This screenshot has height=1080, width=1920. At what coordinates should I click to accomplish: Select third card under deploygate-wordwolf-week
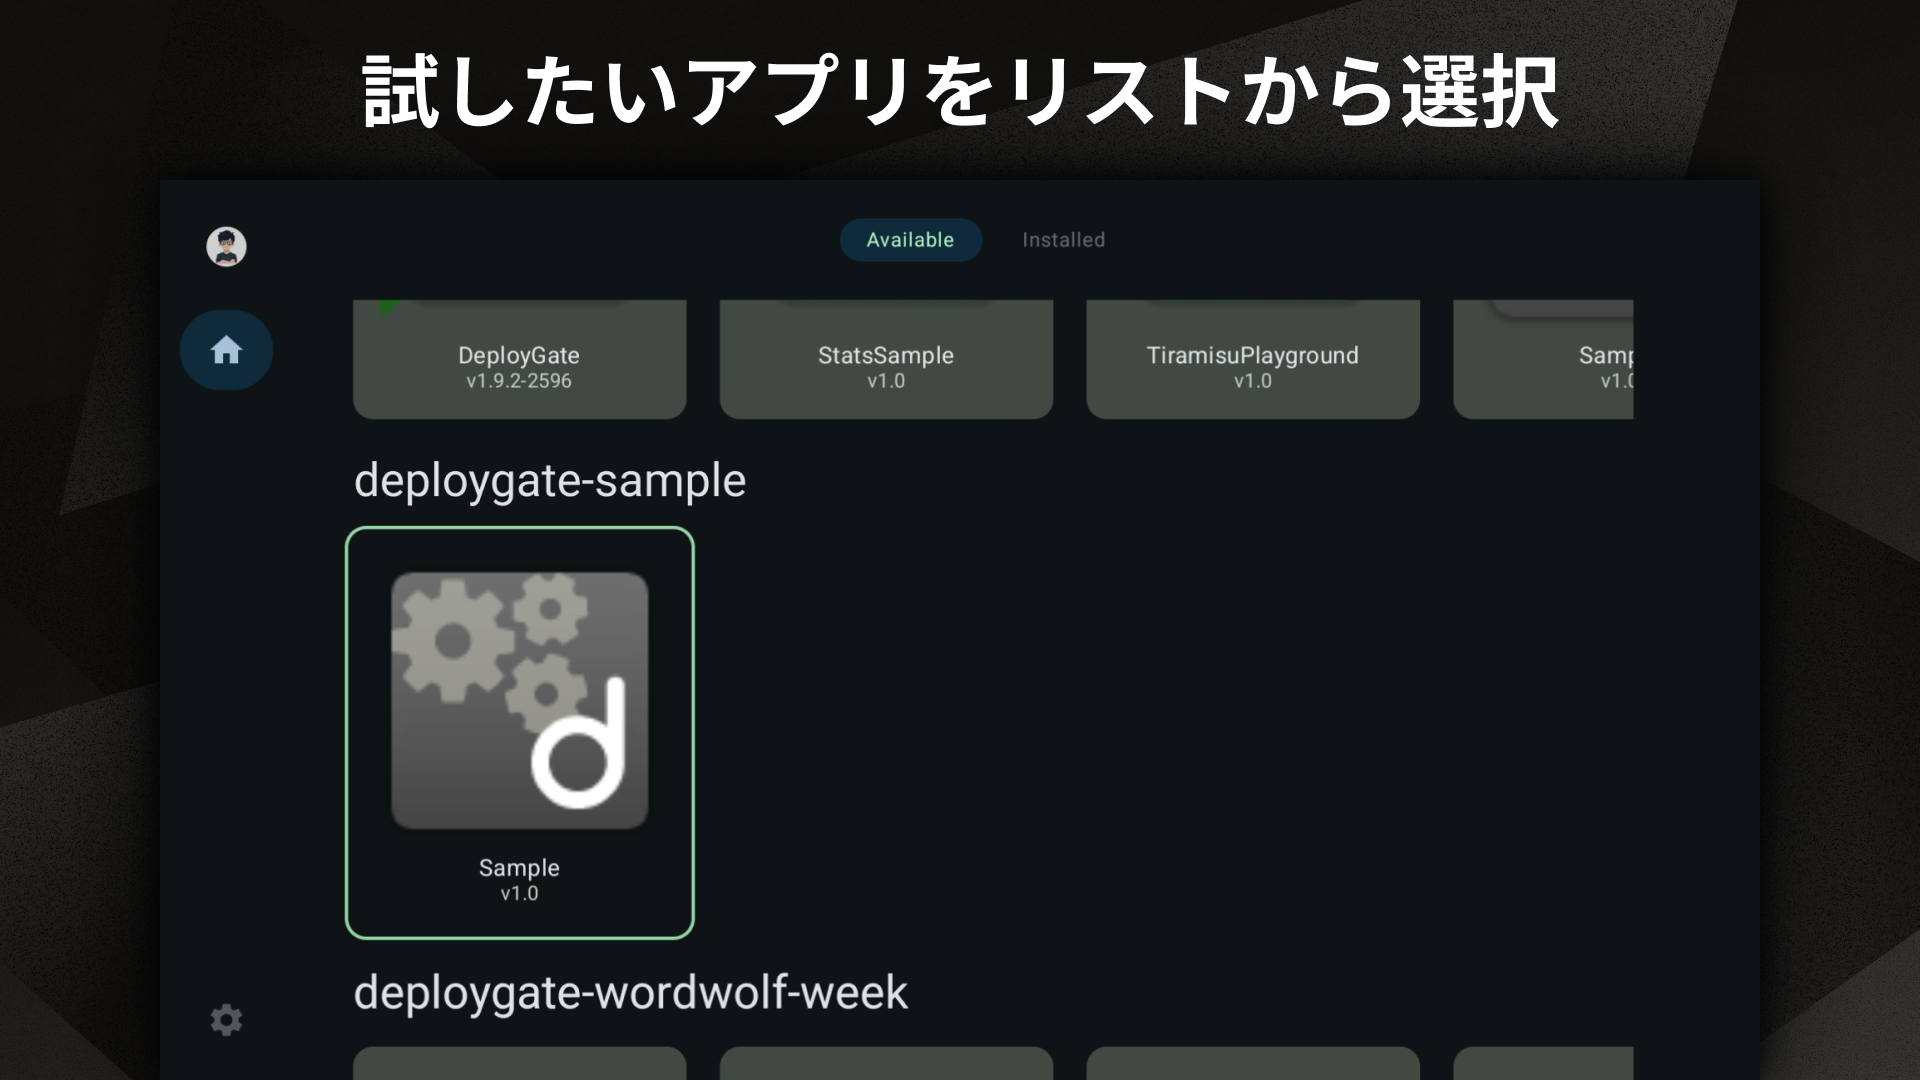[x=1252, y=1063]
